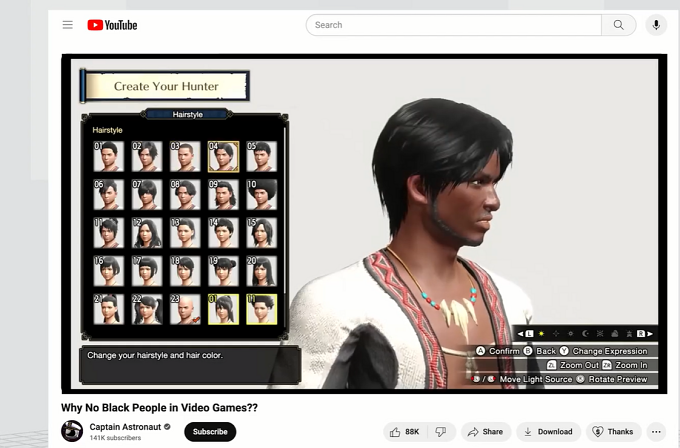Click the 'Create Your Hunter' banner
The height and width of the screenshot is (448, 680).
tap(165, 86)
